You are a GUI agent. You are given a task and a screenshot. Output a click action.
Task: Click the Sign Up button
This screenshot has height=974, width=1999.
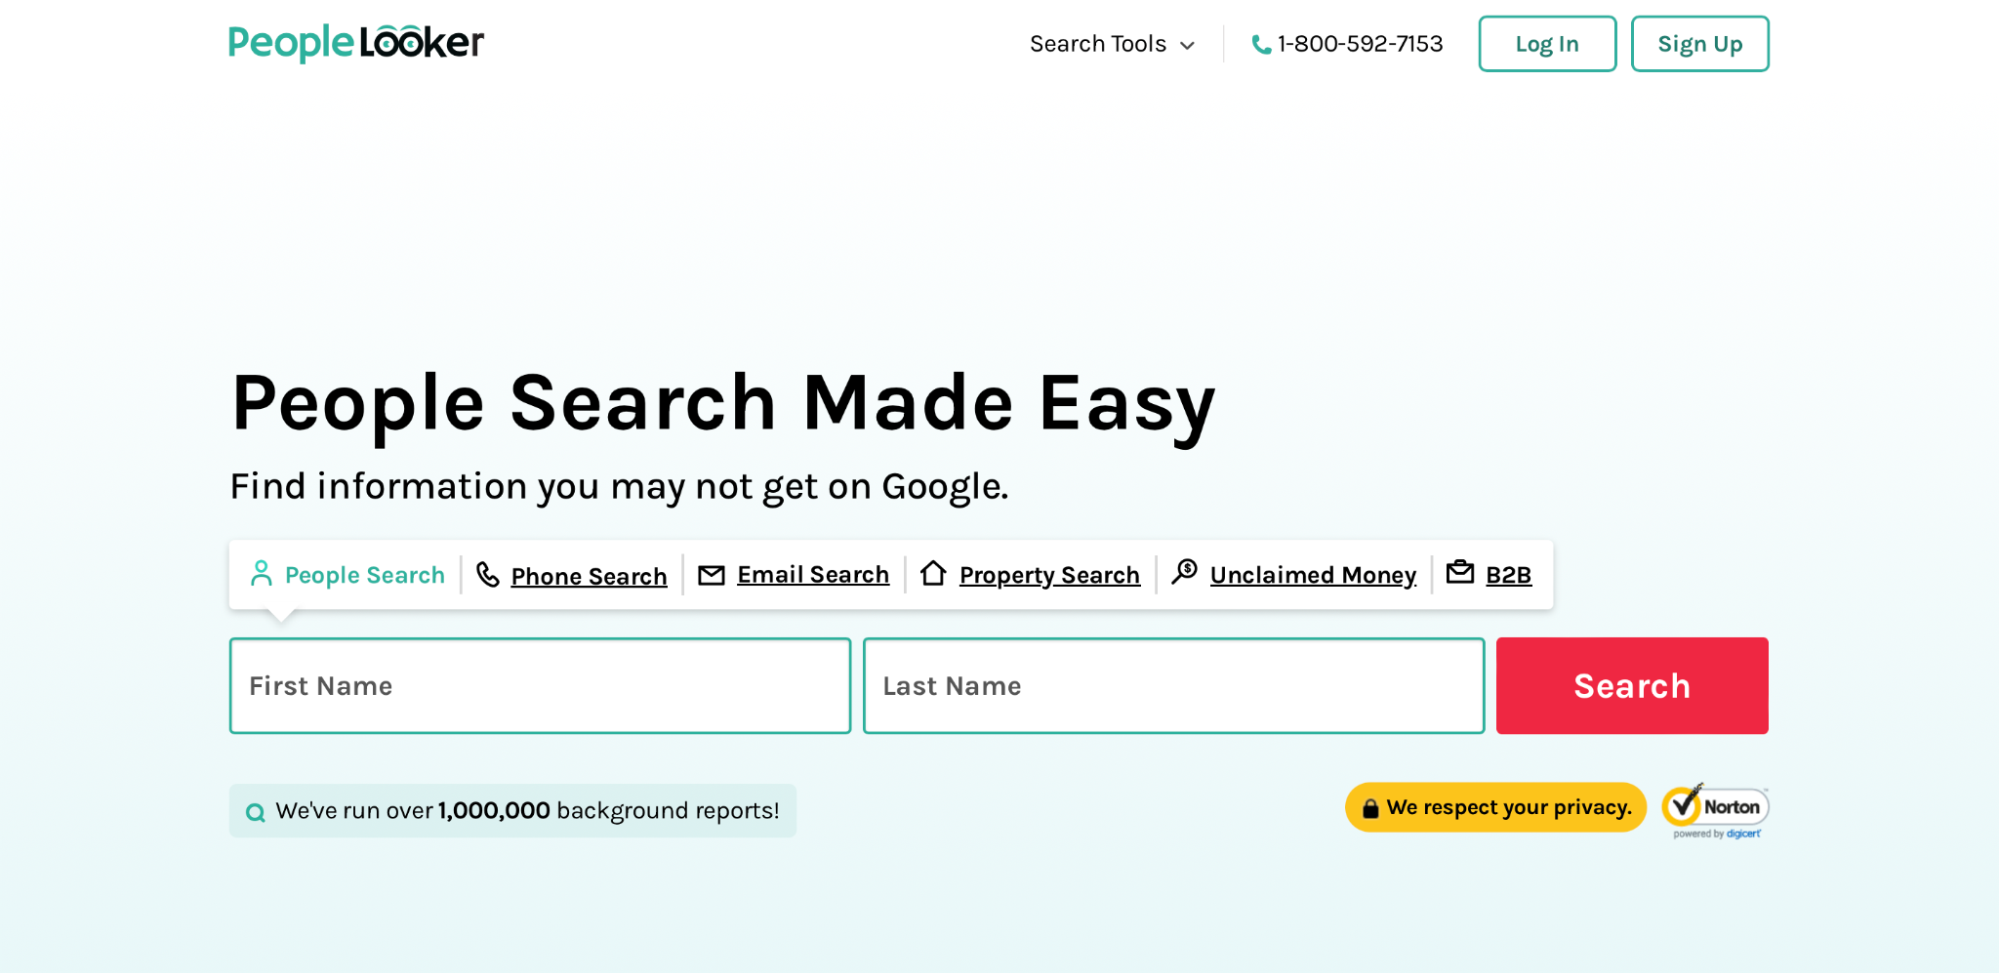tap(1700, 44)
